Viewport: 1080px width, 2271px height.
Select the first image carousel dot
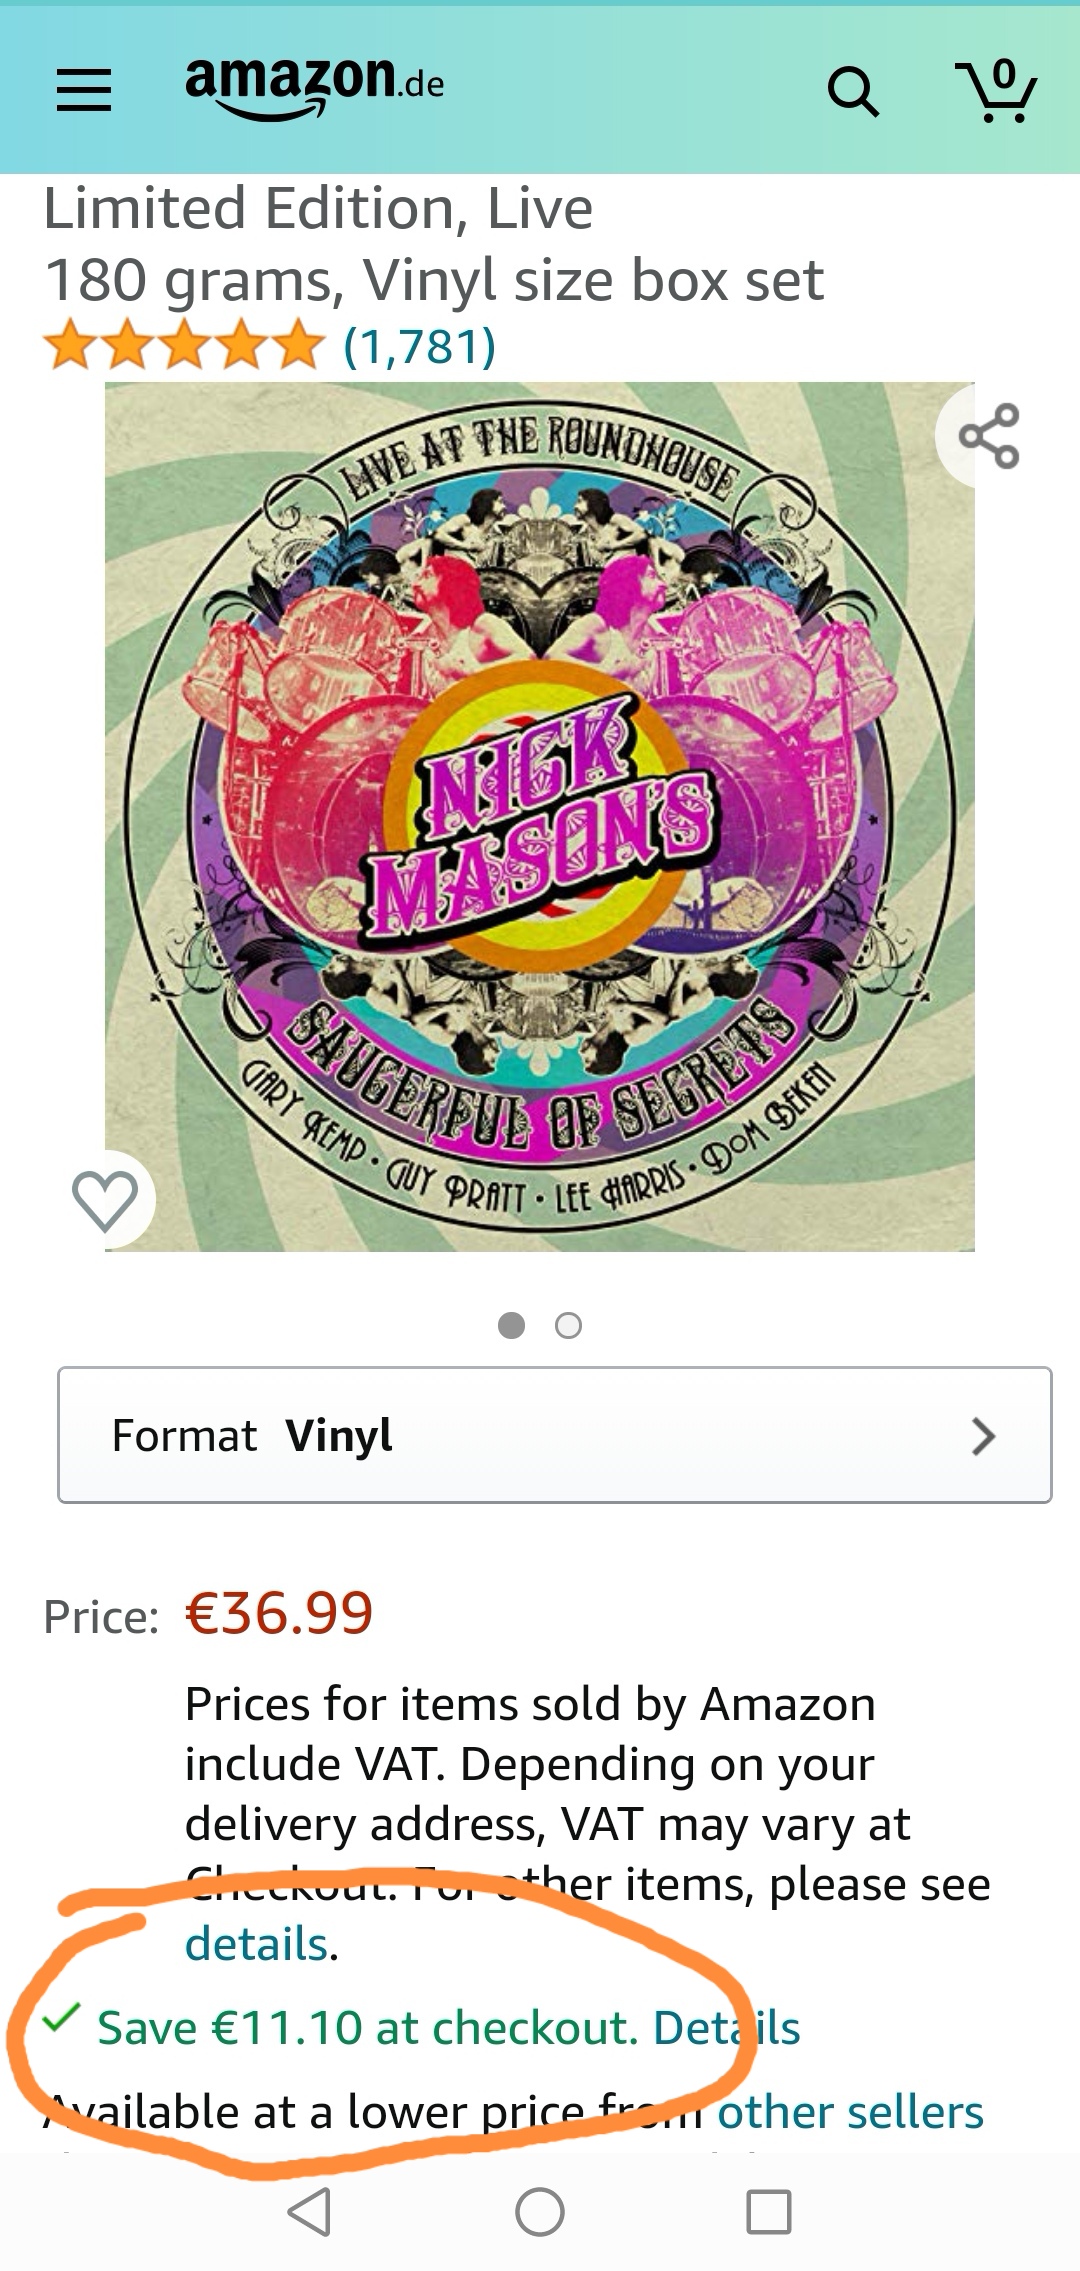tap(511, 1325)
